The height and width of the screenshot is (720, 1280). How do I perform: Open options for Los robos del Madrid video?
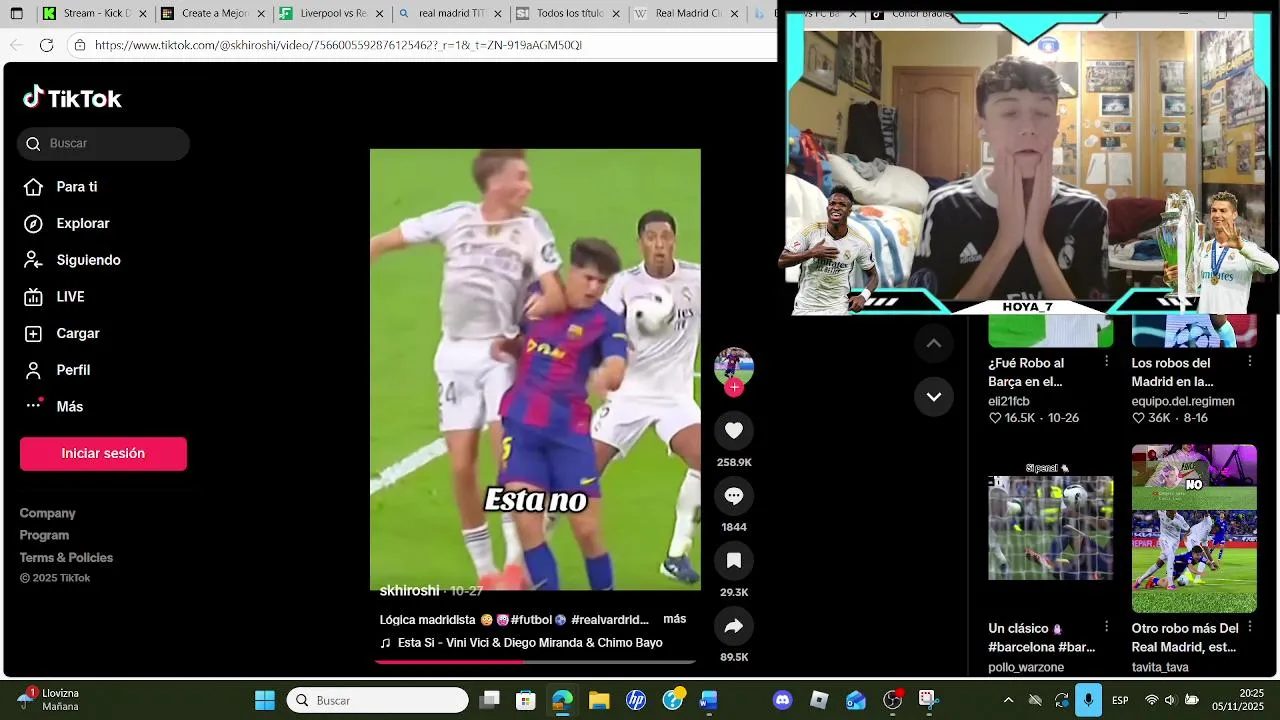(1249, 361)
